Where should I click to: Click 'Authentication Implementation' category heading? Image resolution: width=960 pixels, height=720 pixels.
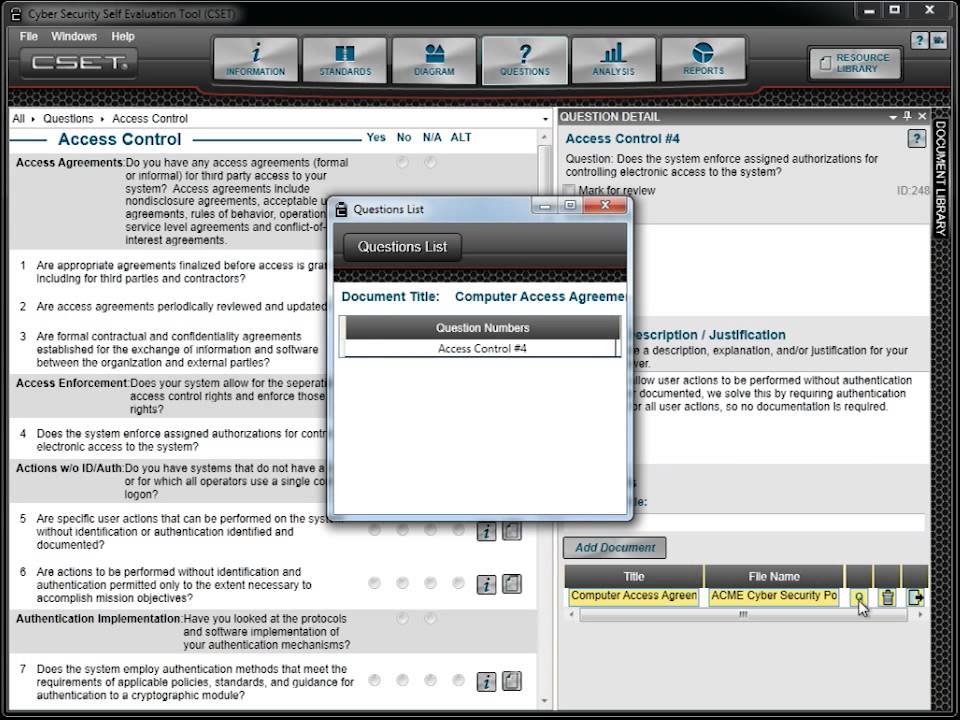[99, 618]
